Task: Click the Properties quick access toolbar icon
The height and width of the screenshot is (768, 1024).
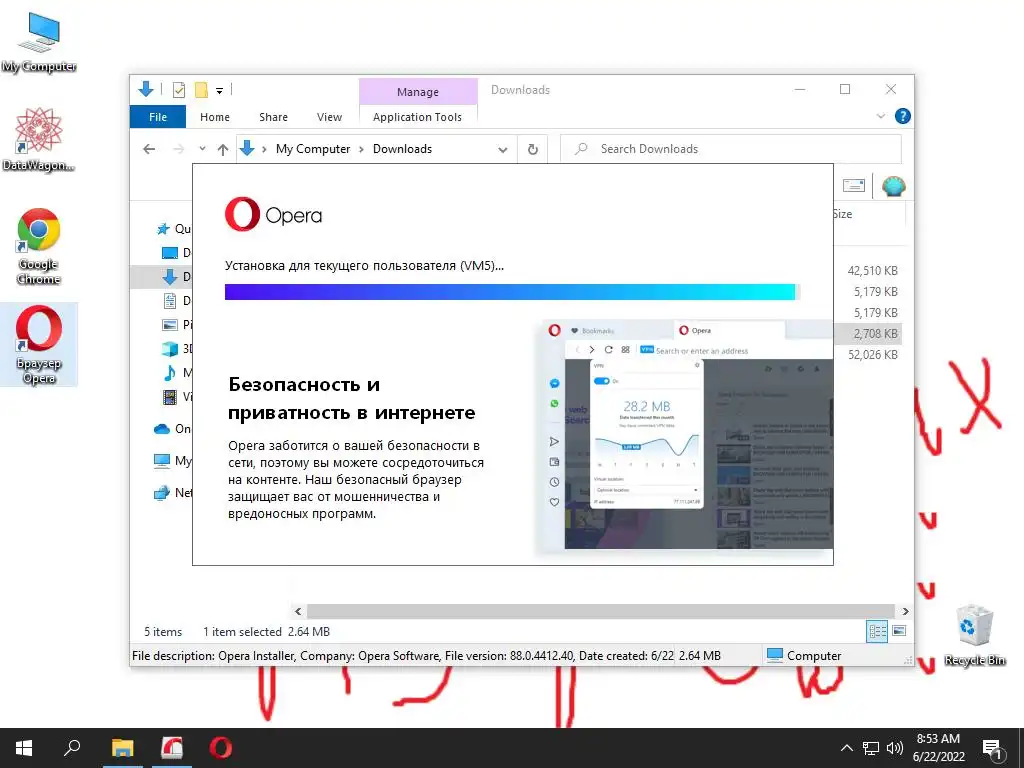Action: [178, 89]
